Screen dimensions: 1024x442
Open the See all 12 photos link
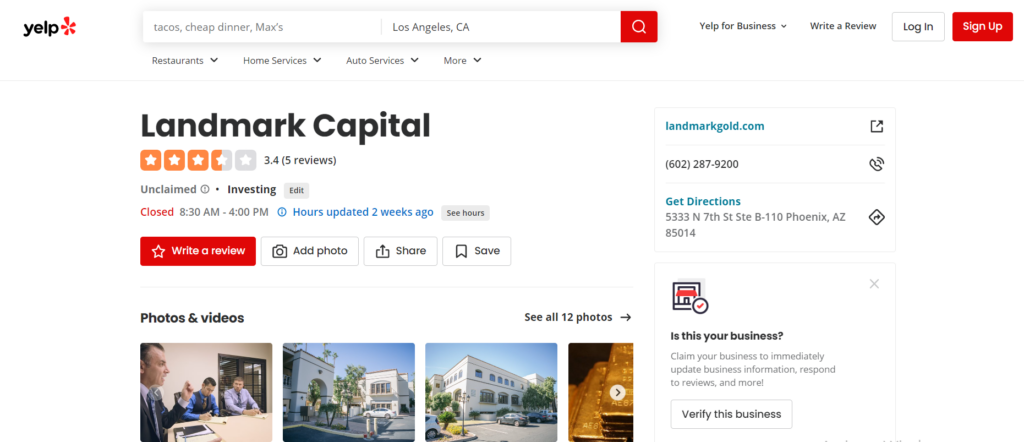[577, 317]
